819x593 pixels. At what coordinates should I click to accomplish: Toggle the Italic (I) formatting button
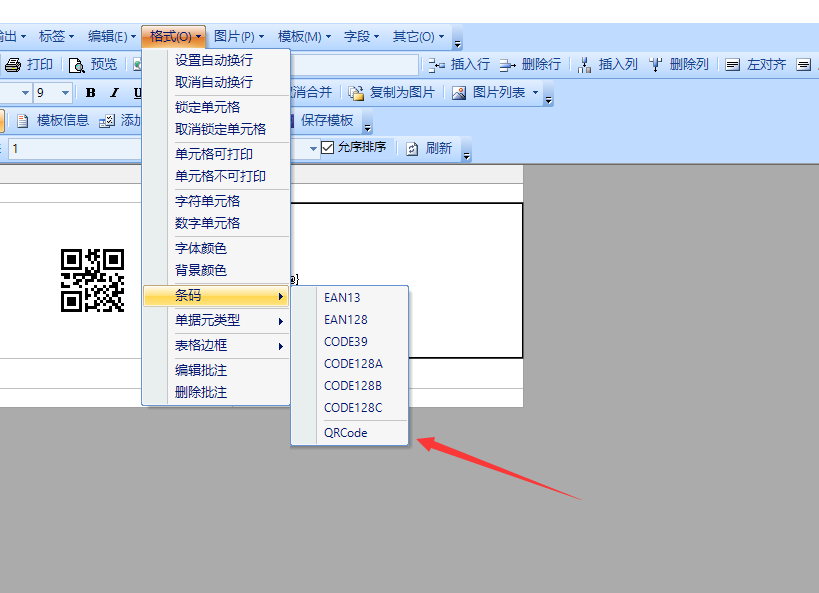(x=114, y=93)
